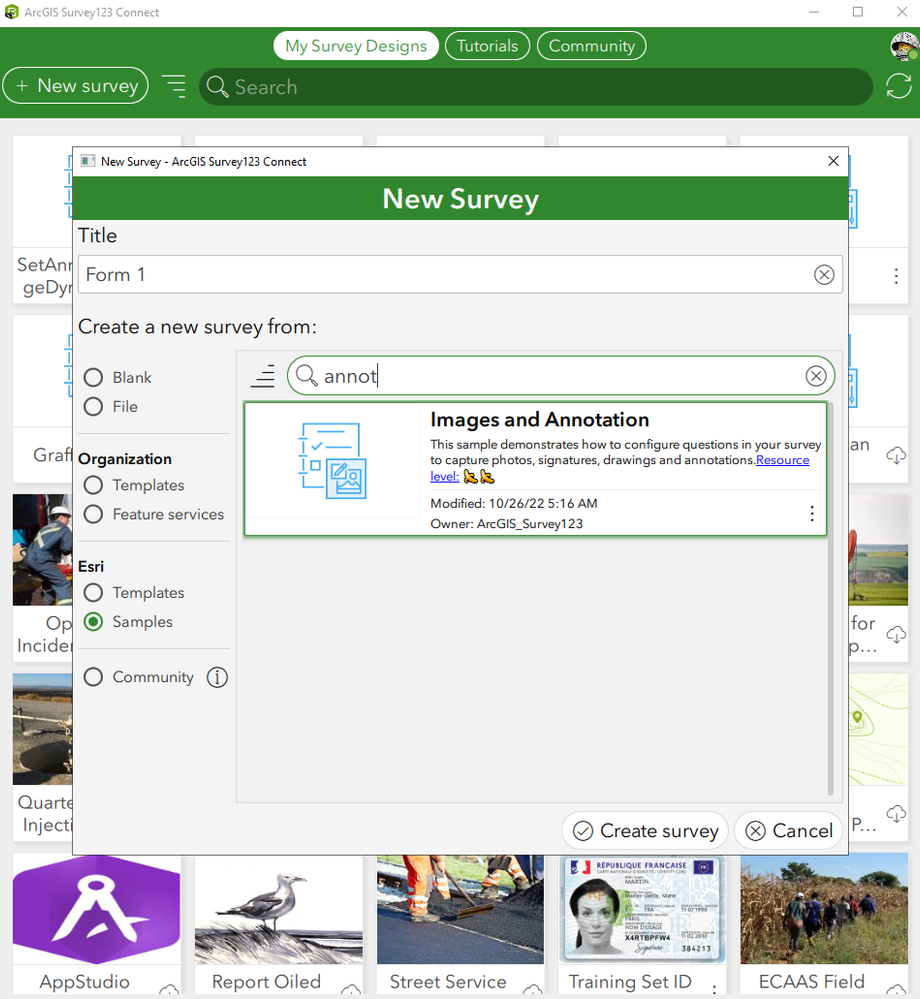Clear the Form 1 title field
The height and width of the screenshot is (999, 920).
click(824, 275)
